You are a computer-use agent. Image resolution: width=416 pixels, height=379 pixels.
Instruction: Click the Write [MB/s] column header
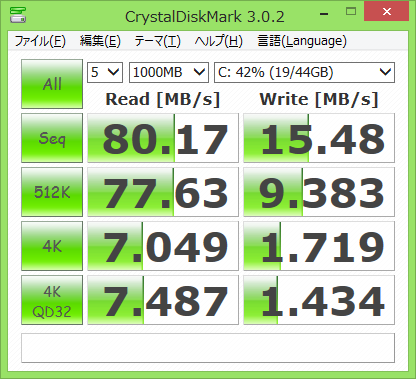(319, 99)
